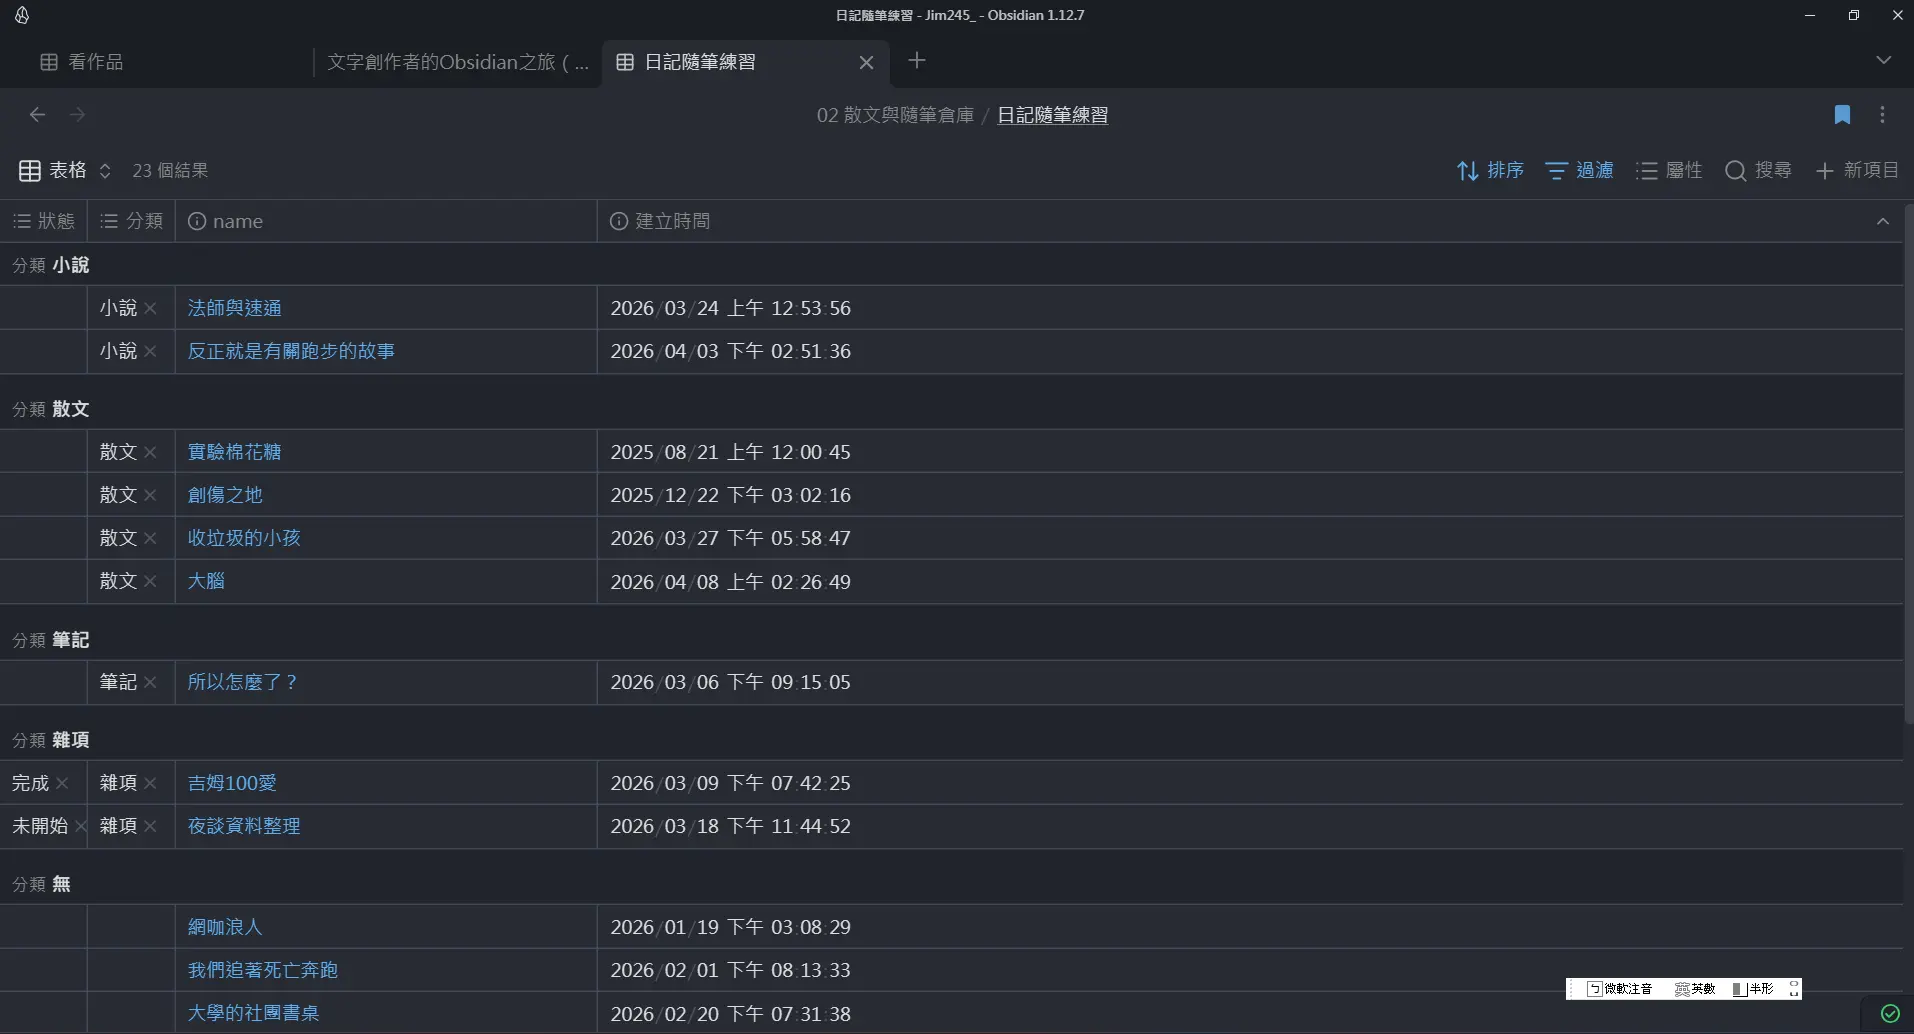Open the 過濾 filter panel
This screenshot has width=1914, height=1034.
click(x=1579, y=171)
